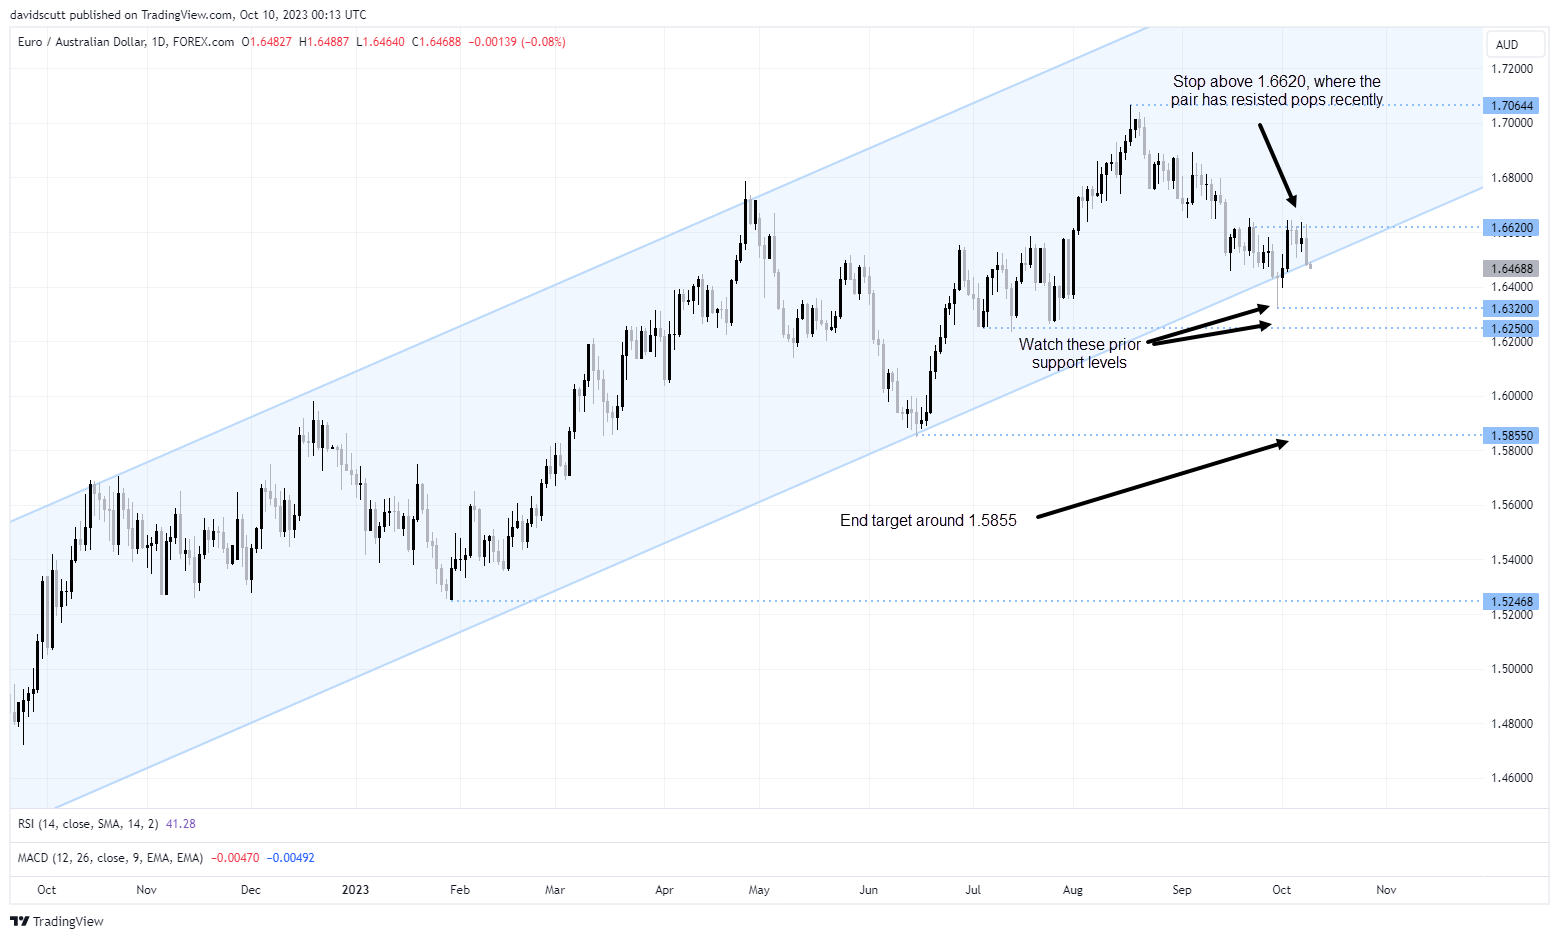Click the RSI value 41.28
The height and width of the screenshot is (939, 1559).
pyautogui.click(x=181, y=824)
